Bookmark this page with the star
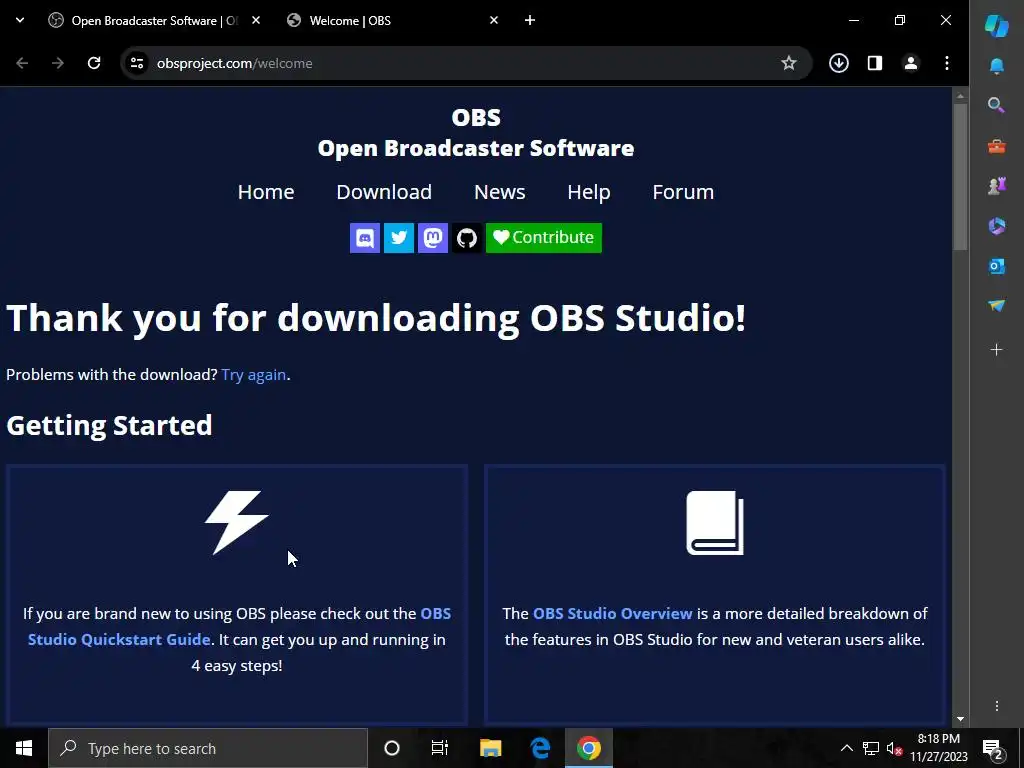This screenshot has width=1024, height=768. tap(789, 63)
